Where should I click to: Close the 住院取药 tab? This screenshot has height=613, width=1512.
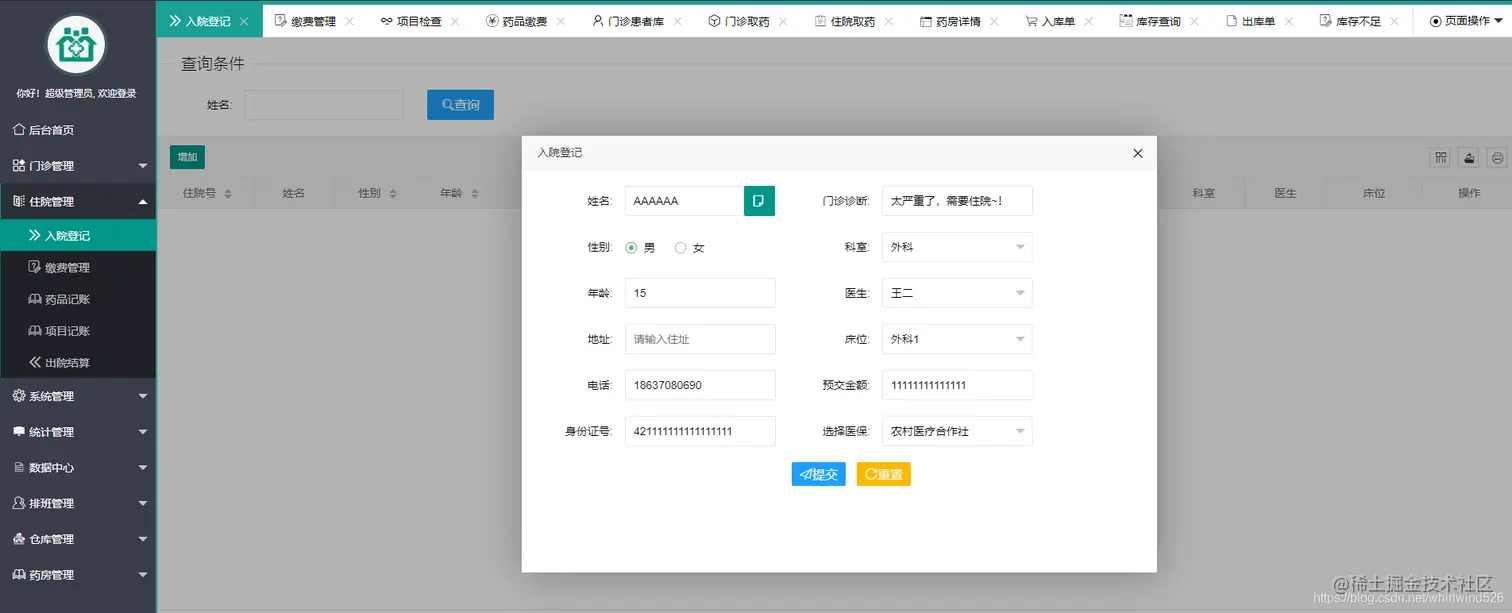coord(890,21)
